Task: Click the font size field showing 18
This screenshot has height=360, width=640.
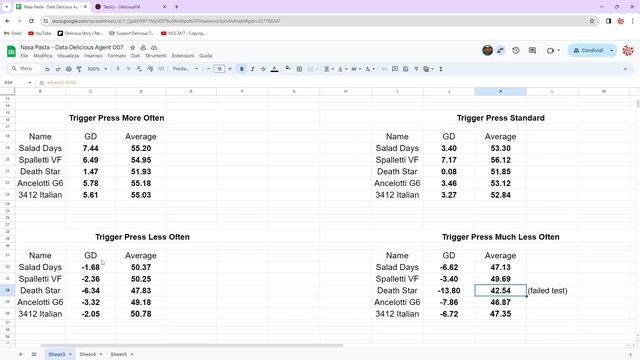Action: pyautogui.click(x=219, y=69)
